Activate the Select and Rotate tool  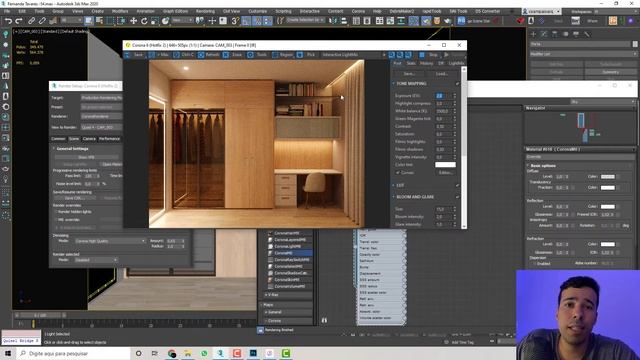tap(144, 20)
